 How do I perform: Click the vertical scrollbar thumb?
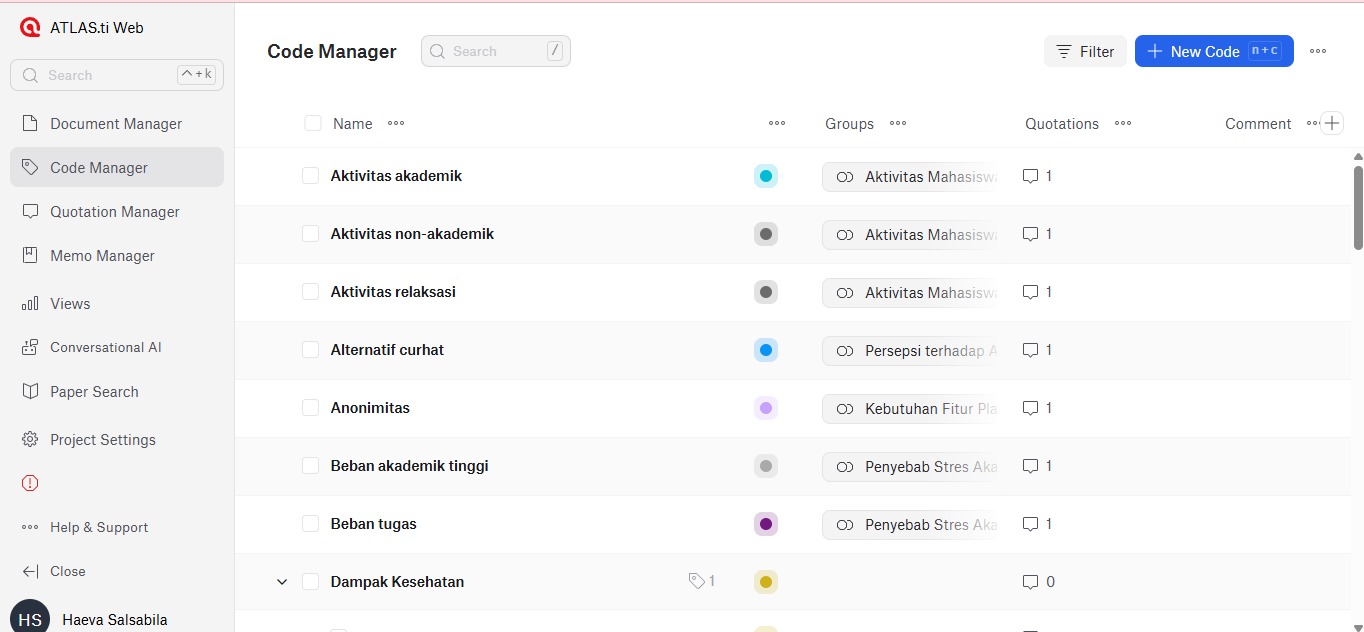coord(1358,207)
